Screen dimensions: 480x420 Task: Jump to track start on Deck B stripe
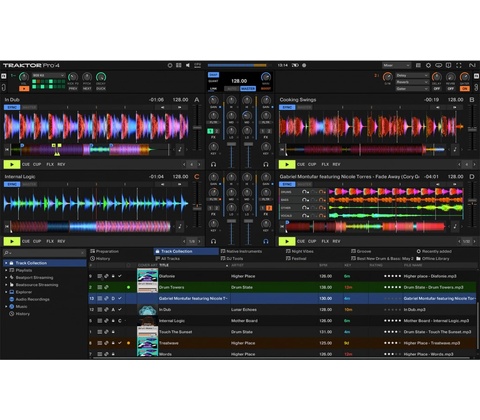coord(282,150)
